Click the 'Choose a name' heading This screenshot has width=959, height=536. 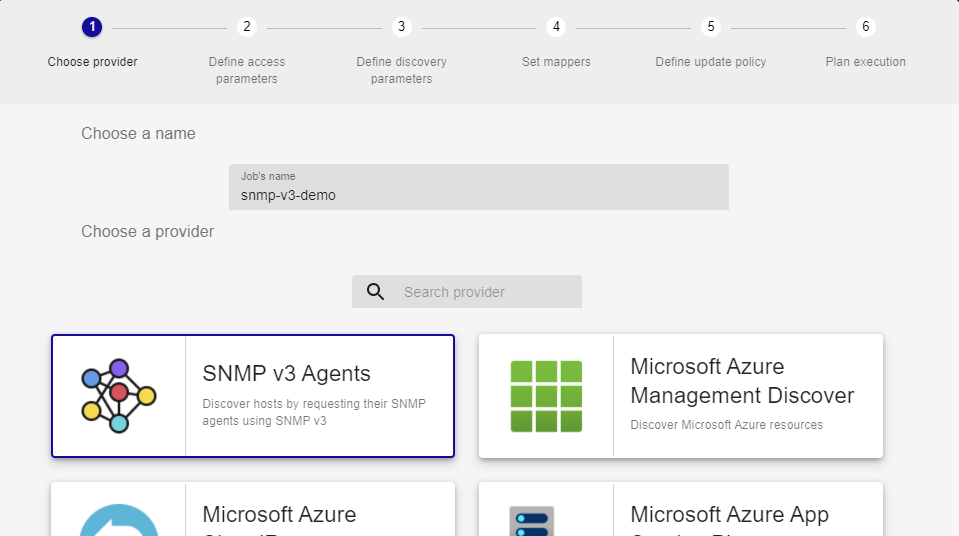pyautogui.click(x=138, y=133)
